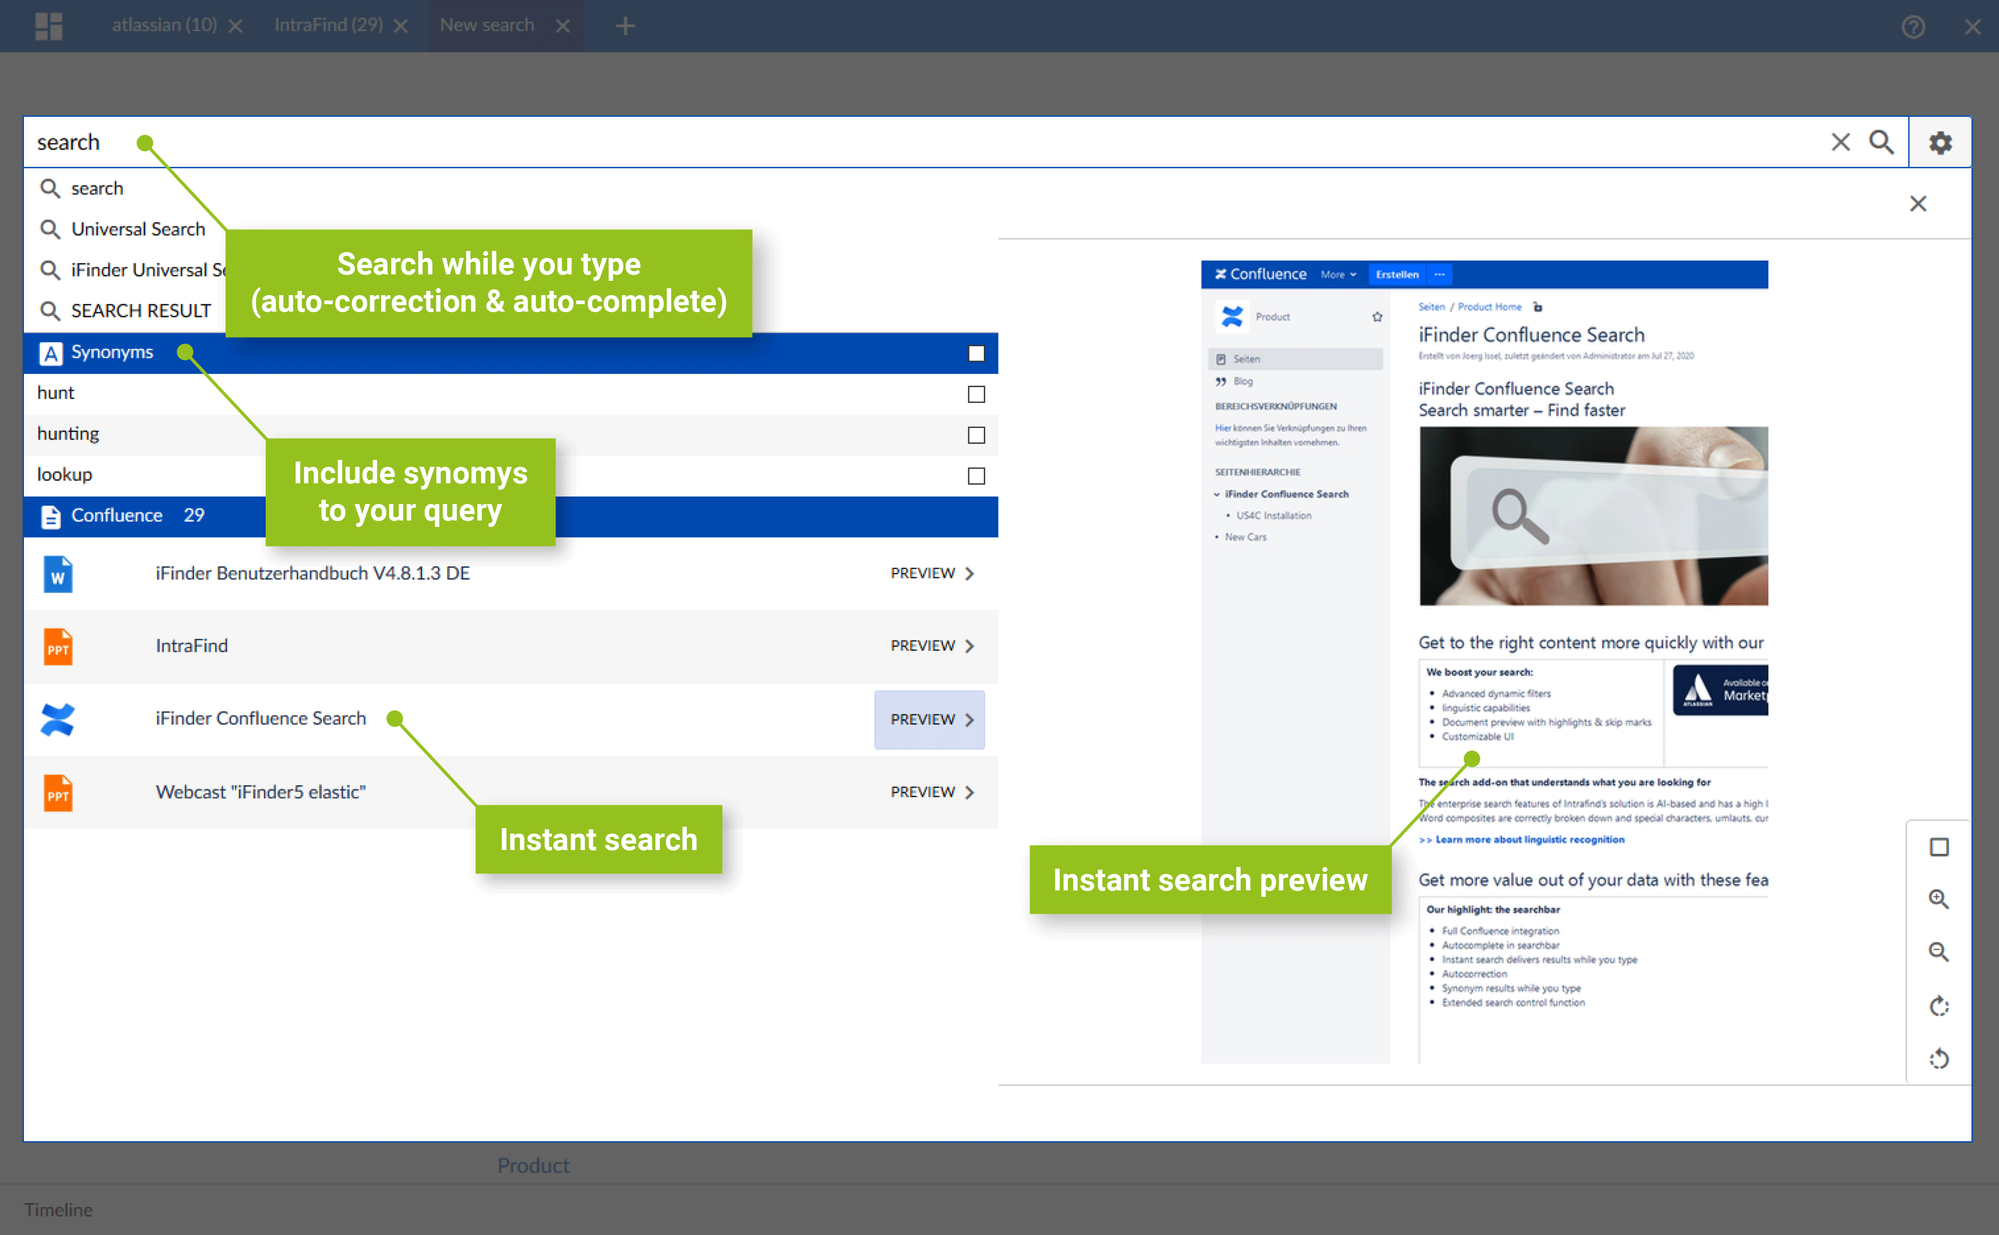Open preview chevron for IntraFind result
The width and height of the screenshot is (1999, 1235).
click(968, 646)
